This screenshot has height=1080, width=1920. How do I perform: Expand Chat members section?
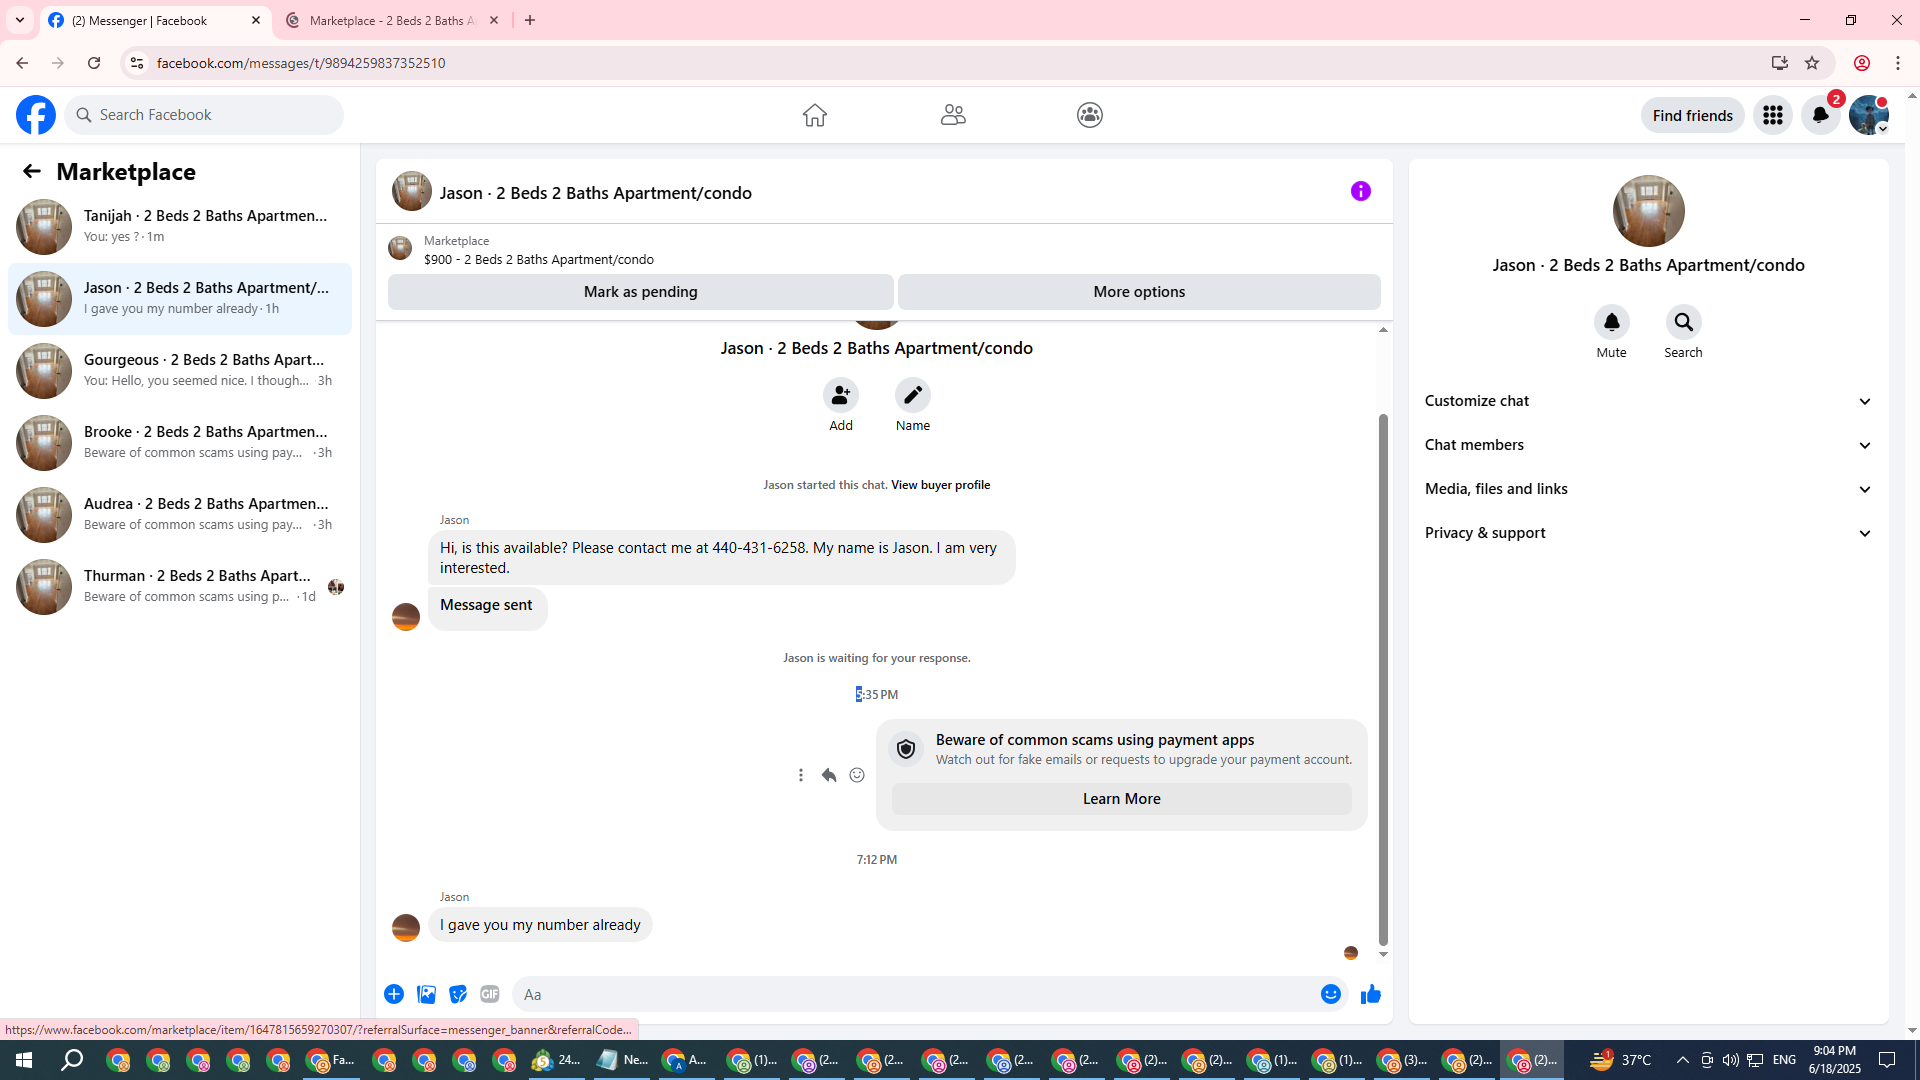(x=1649, y=445)
